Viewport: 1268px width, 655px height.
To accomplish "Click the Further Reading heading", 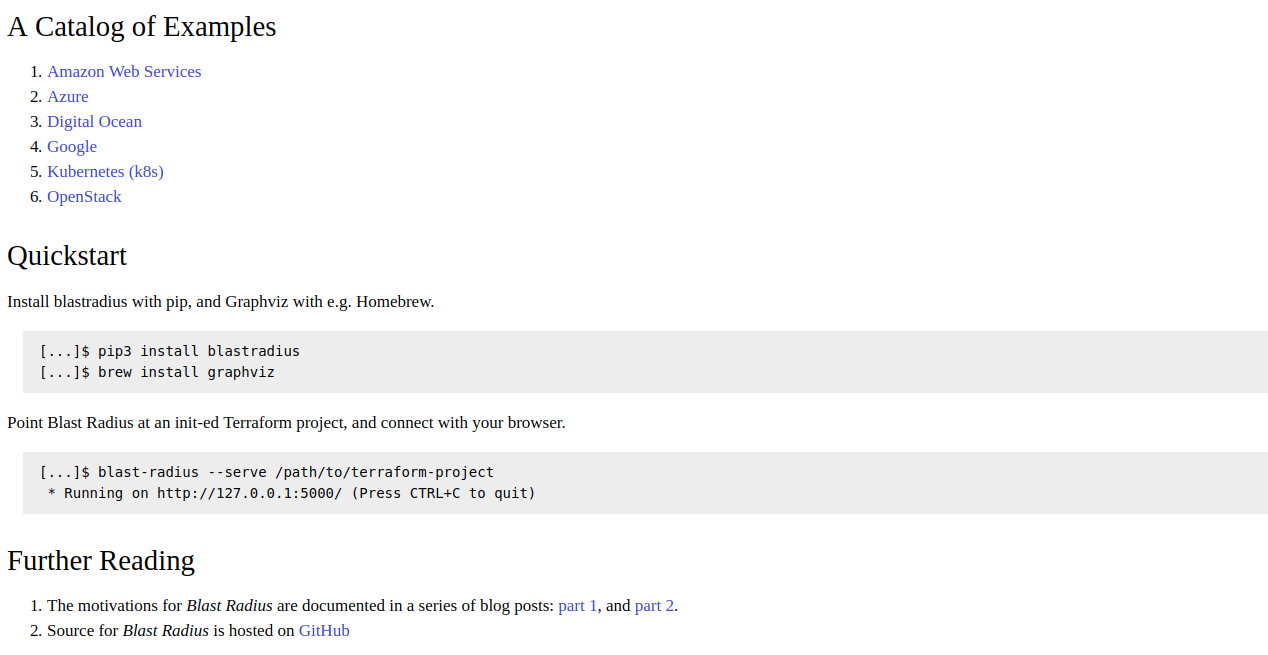I will click(x=101, y=561).
